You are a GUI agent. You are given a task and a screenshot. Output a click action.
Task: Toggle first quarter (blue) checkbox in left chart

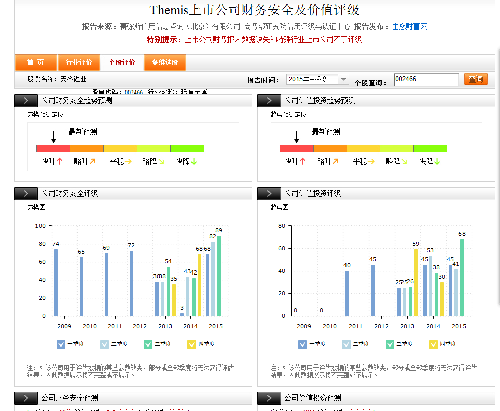tap(61, 344)
